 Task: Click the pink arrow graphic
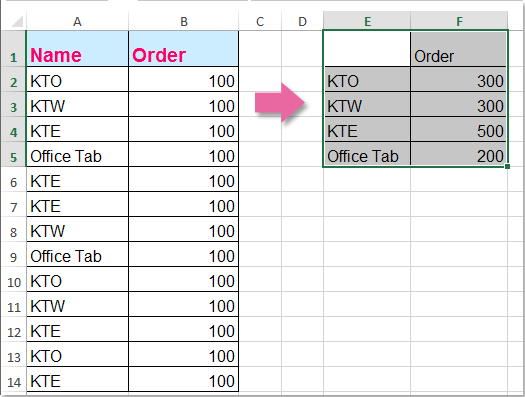(280, 102)
